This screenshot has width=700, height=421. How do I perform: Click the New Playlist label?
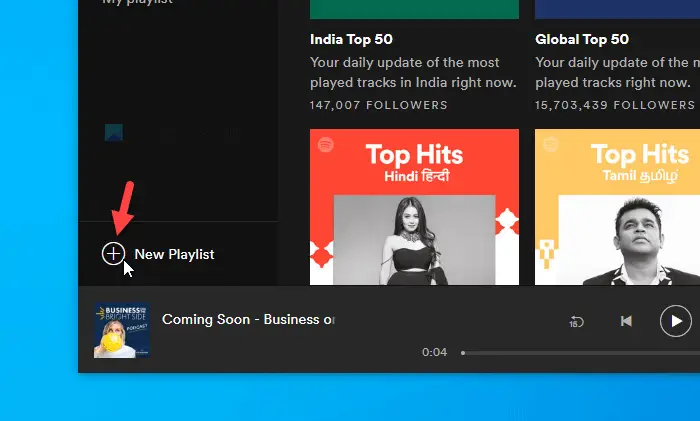coord(174,254)
